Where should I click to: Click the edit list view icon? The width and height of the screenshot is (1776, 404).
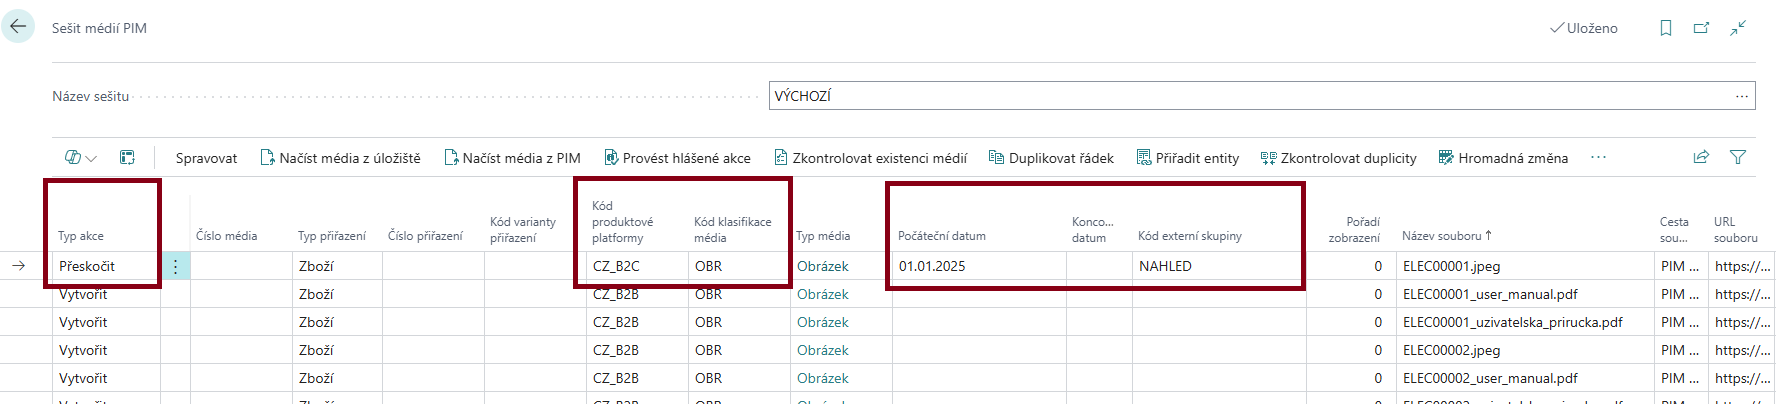pyautogui.click(x=127, y=157)
